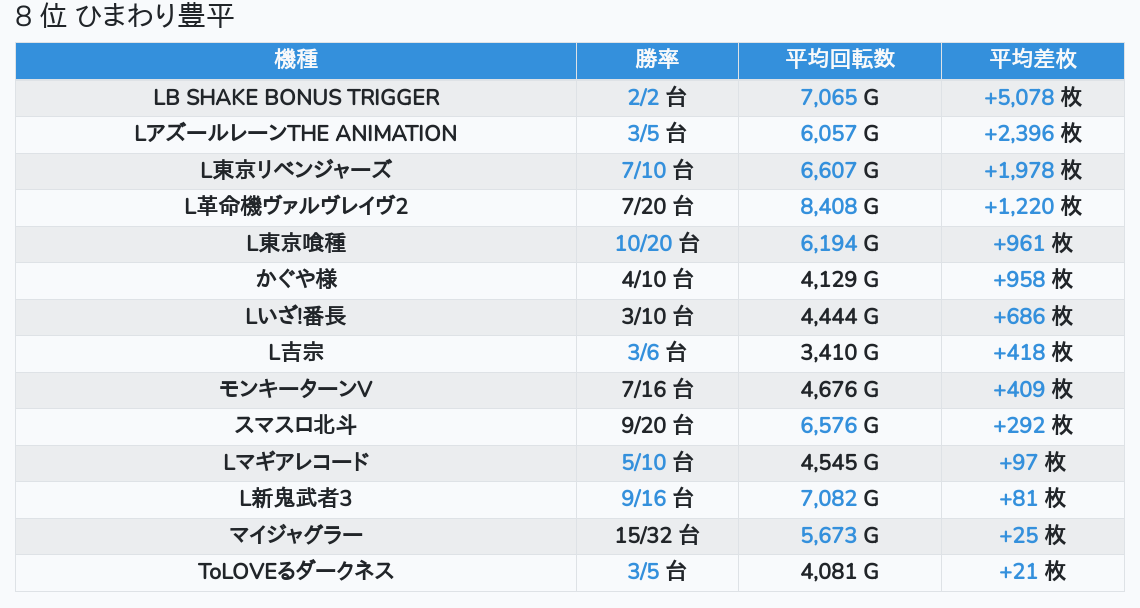This screenshot has width=1140, height=608.
Task: Click the モンキーターンV machine name
Action: (295, 389)
